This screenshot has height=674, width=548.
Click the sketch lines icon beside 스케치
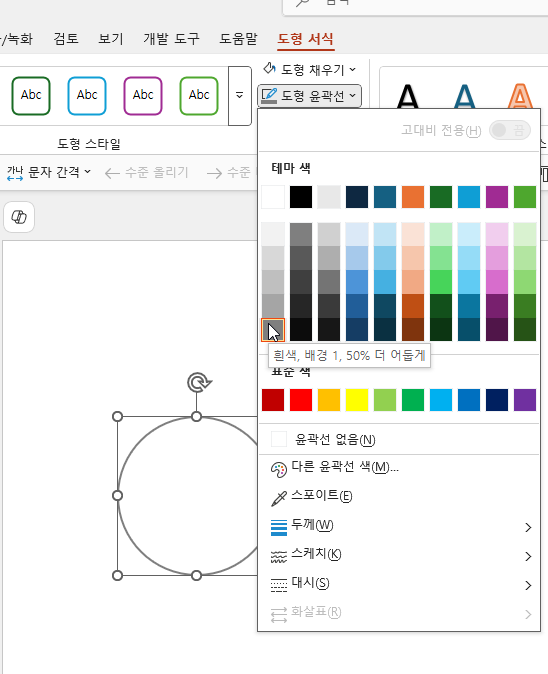[279, 557]
